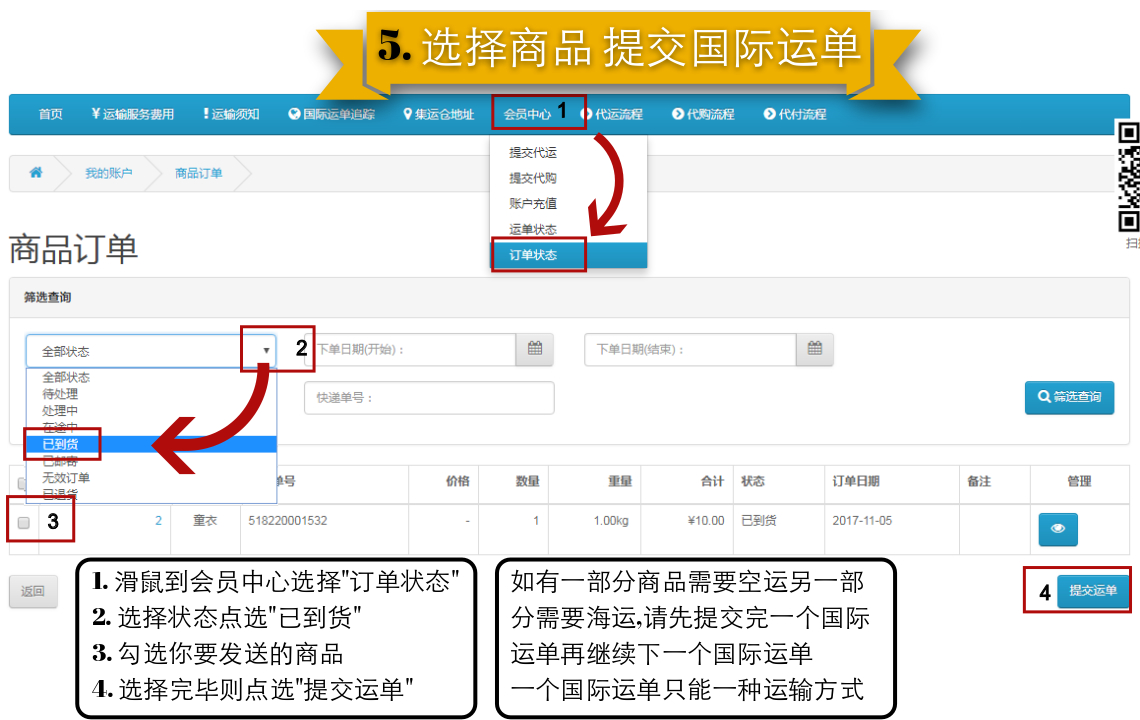
Task: Open the 会员中心 menu
Action: [527, 114]
